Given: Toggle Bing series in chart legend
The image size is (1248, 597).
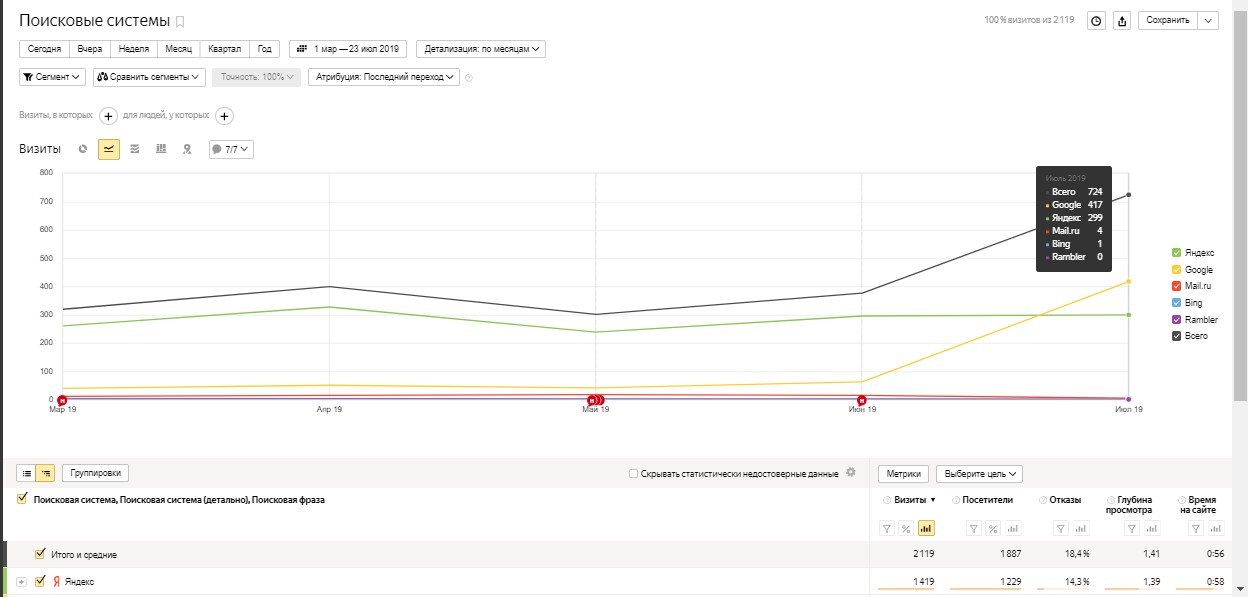Looking at the screenshot, I should coord(1176,302).
